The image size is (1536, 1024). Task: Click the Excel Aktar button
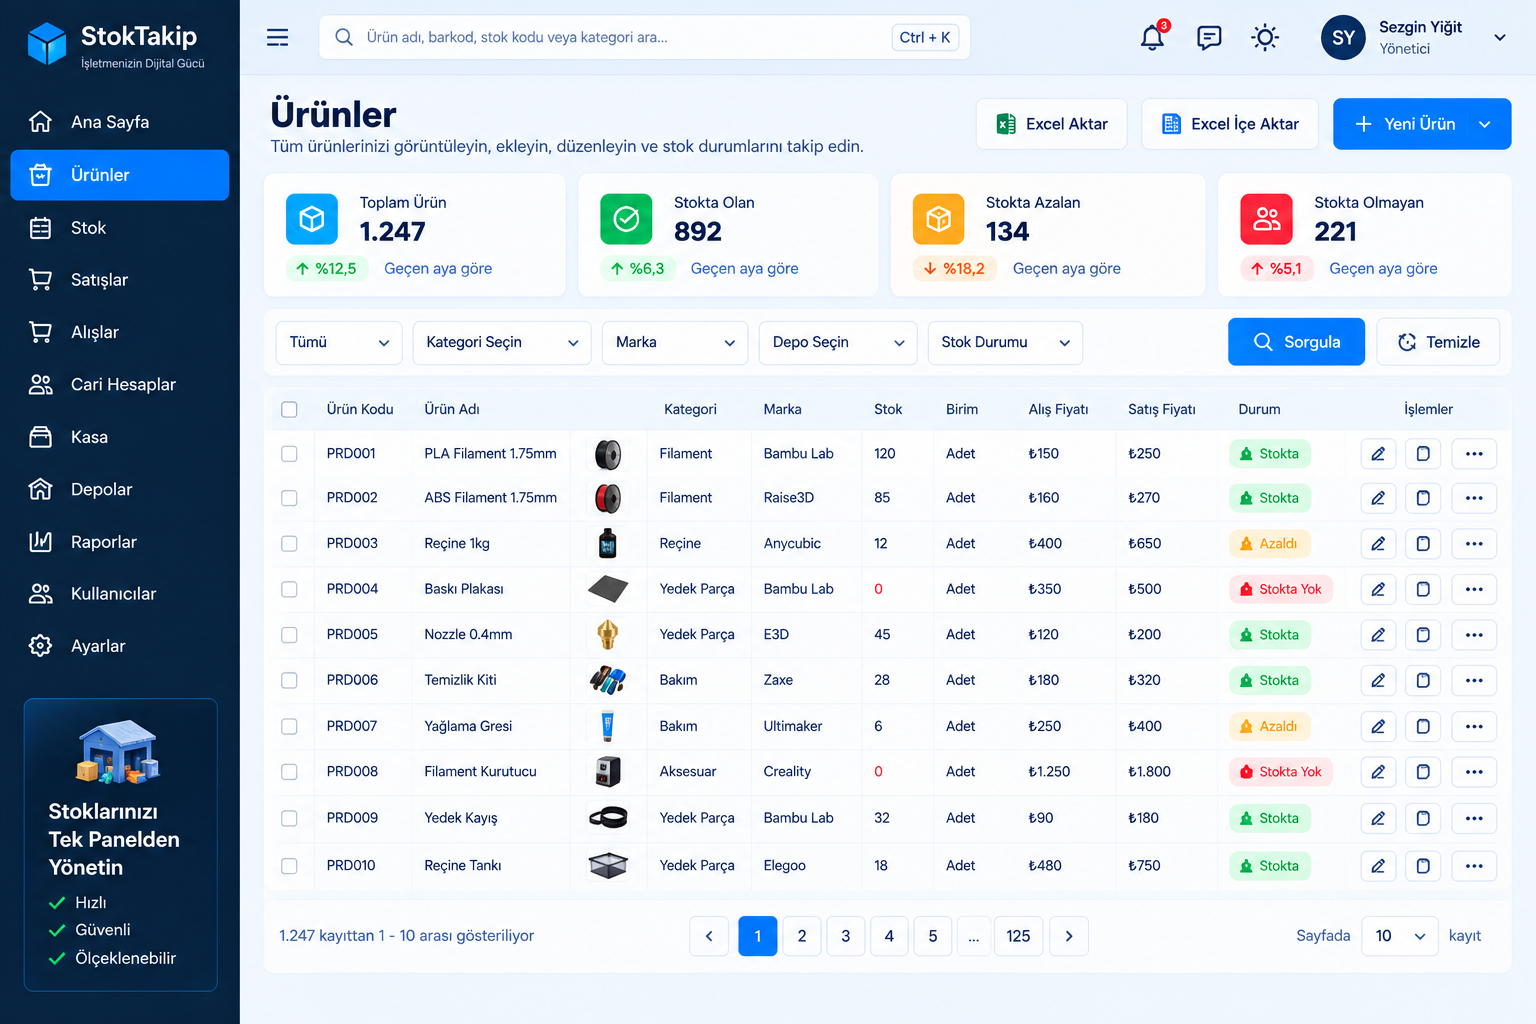[x=1052, y=124]
